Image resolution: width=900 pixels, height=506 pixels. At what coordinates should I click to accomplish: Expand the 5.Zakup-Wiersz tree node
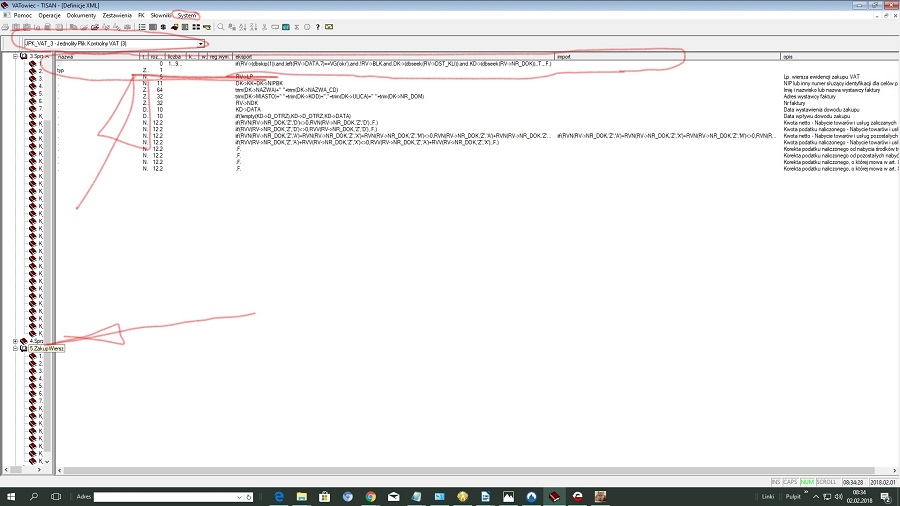(x=15, y=348)
